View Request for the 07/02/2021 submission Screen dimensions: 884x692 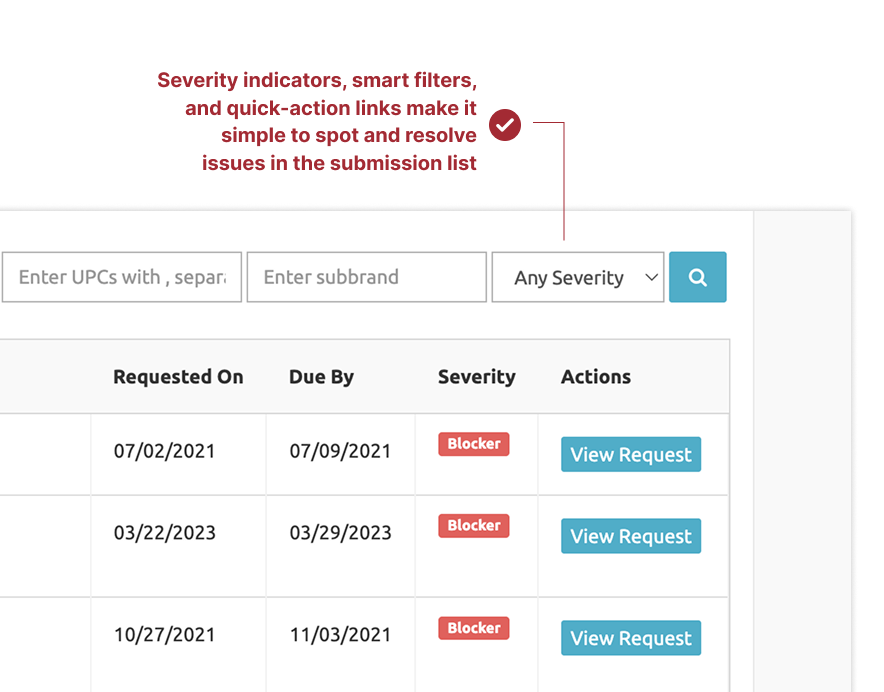(630, 454)
